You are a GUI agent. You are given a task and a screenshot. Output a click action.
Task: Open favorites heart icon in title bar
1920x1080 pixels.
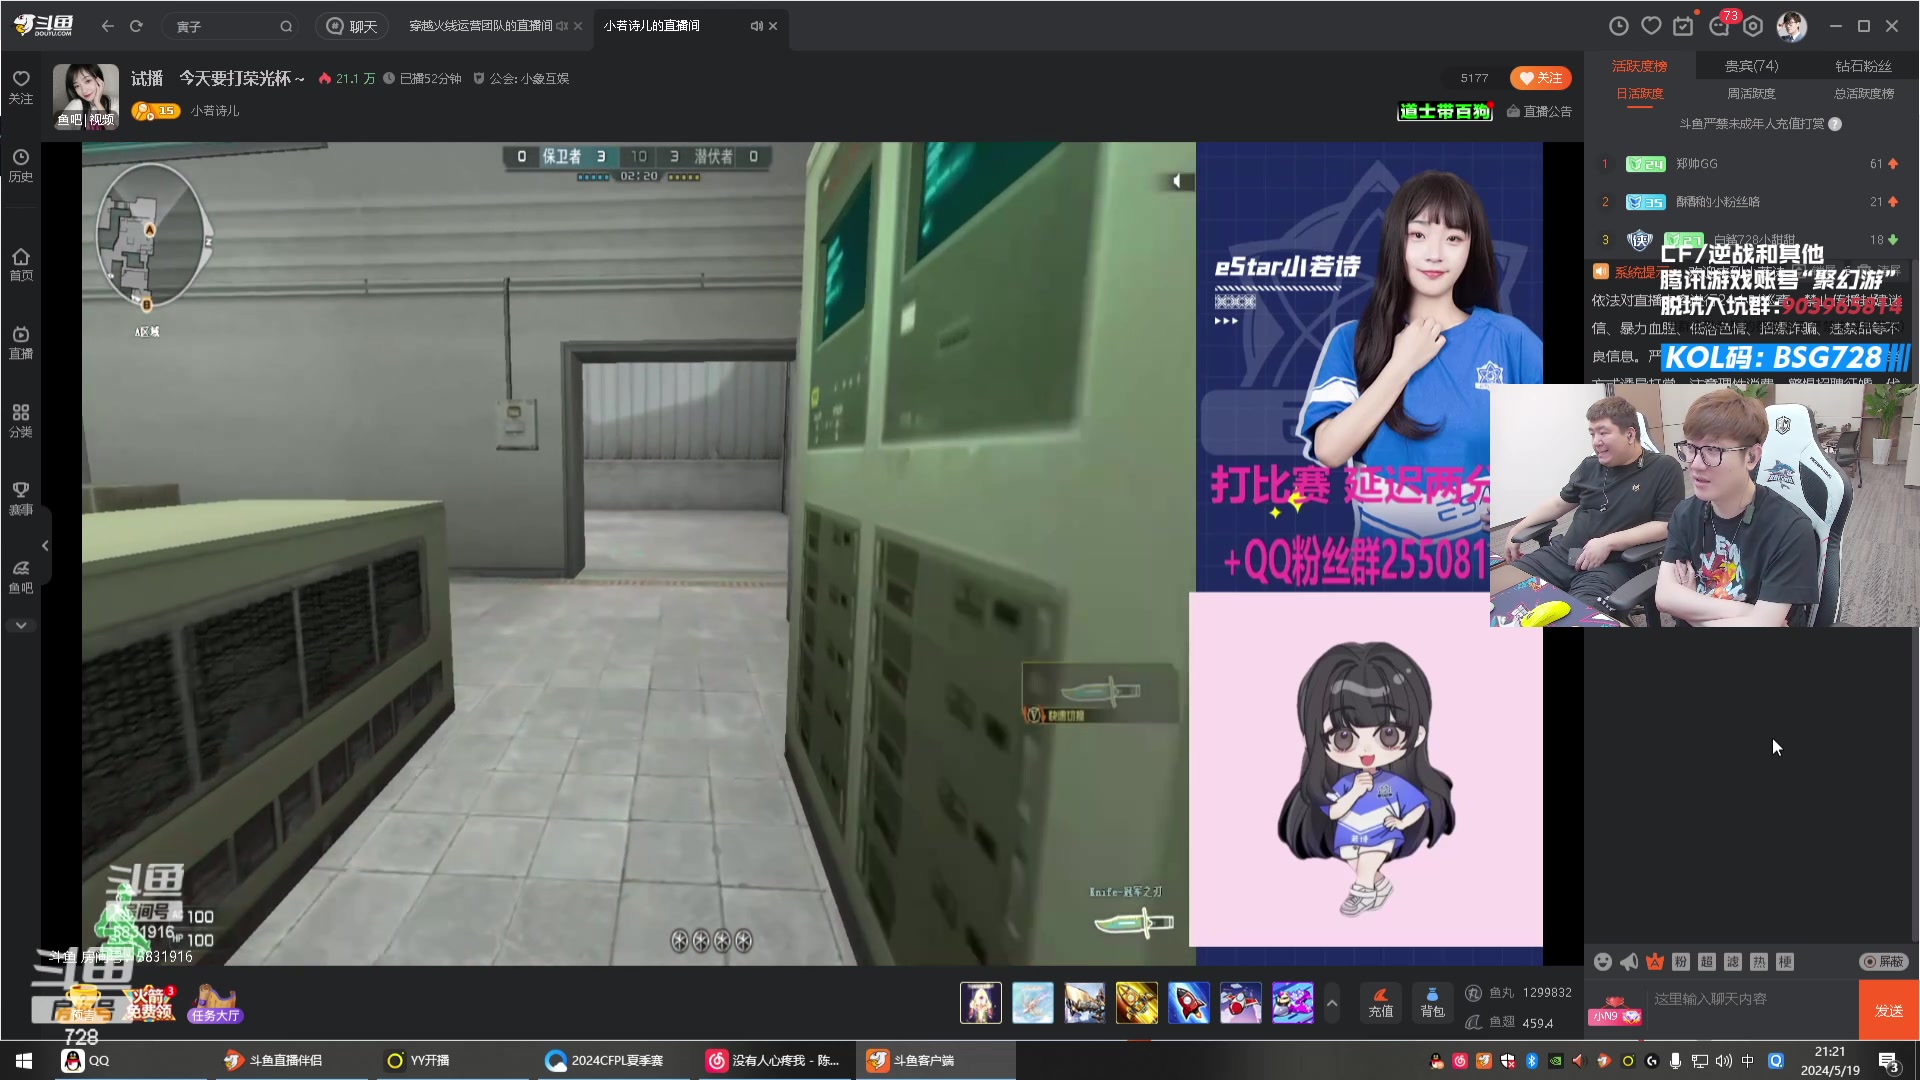click(x=1651, y=26)
